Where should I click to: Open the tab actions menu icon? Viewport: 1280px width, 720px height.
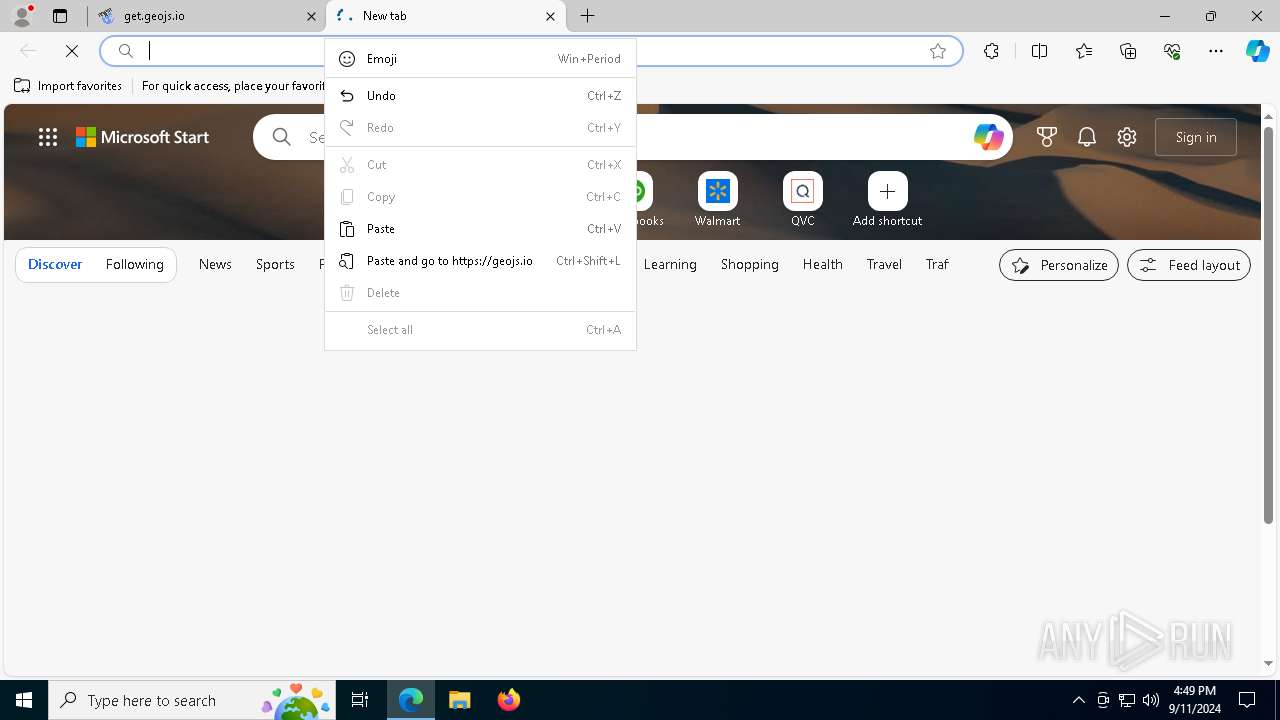[60, 16]
